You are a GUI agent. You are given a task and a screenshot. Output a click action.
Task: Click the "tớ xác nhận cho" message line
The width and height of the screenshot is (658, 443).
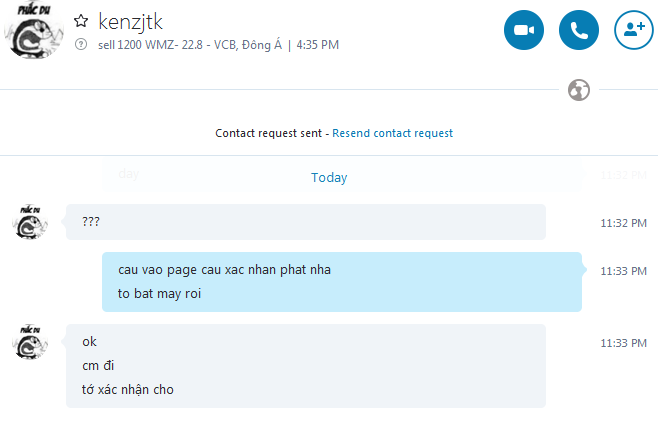point(128,390)
